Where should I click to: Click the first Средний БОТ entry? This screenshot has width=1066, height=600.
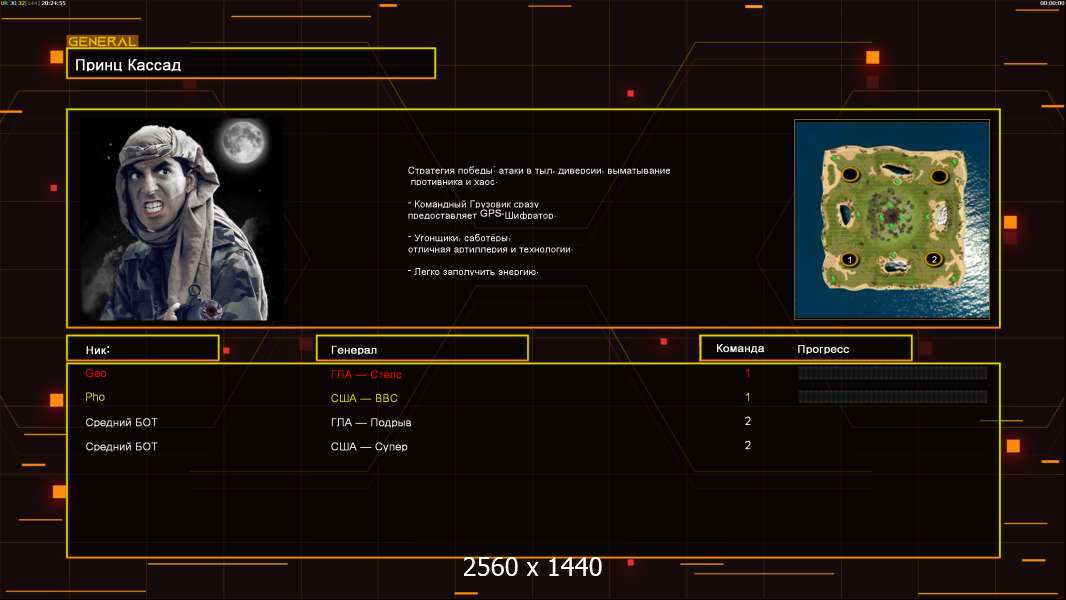coord(121,422)
